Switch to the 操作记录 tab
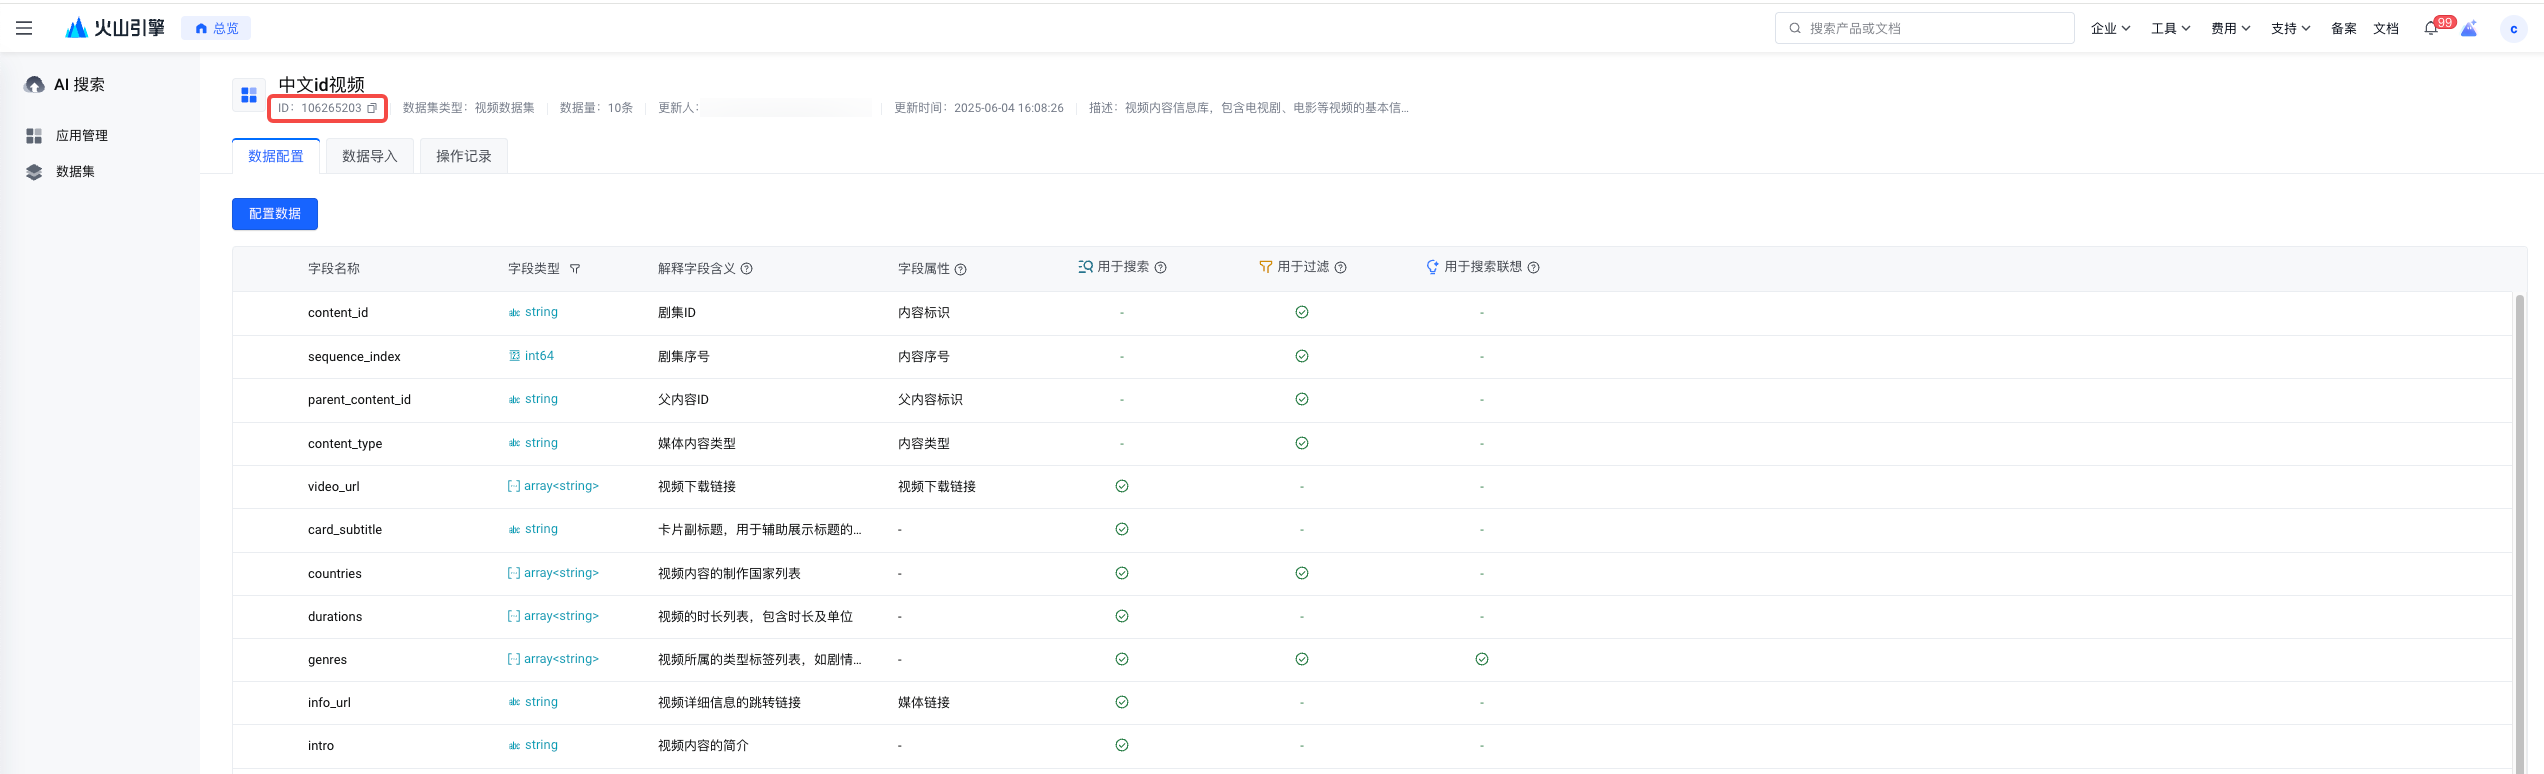Image resolution: width=2544 pixels, height=774 pixels. point(464,156)
